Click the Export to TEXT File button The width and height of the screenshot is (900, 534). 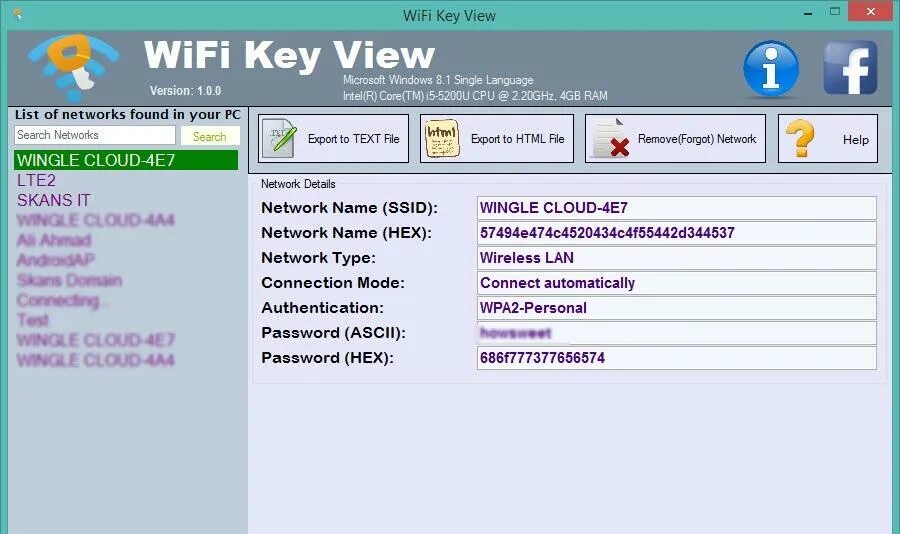click(x=333, y=138)
